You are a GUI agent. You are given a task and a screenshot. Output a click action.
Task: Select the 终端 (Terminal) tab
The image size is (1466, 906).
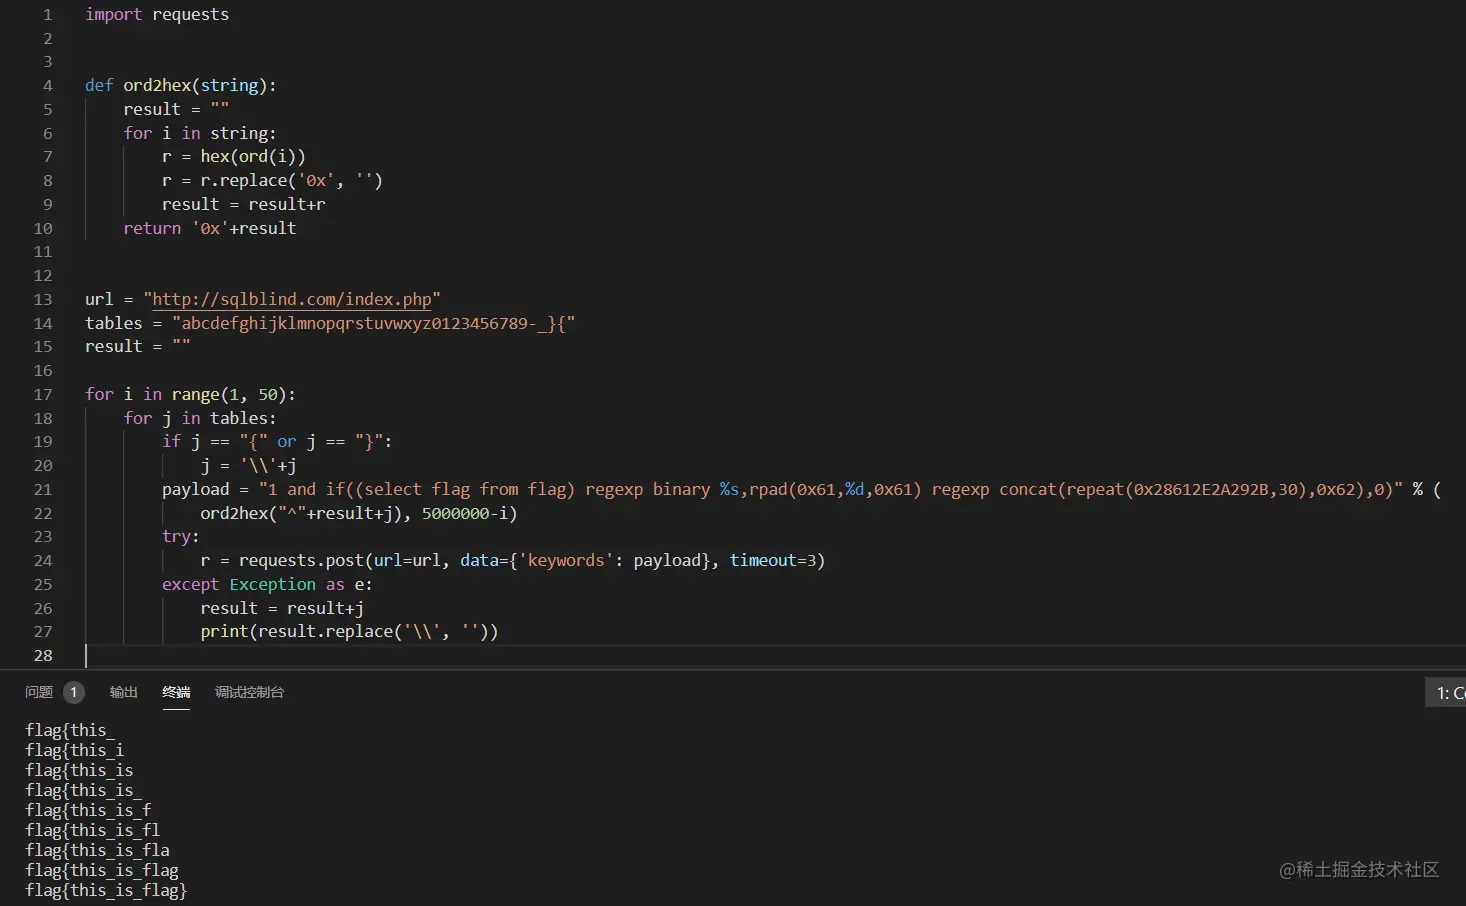pos(176,692)
